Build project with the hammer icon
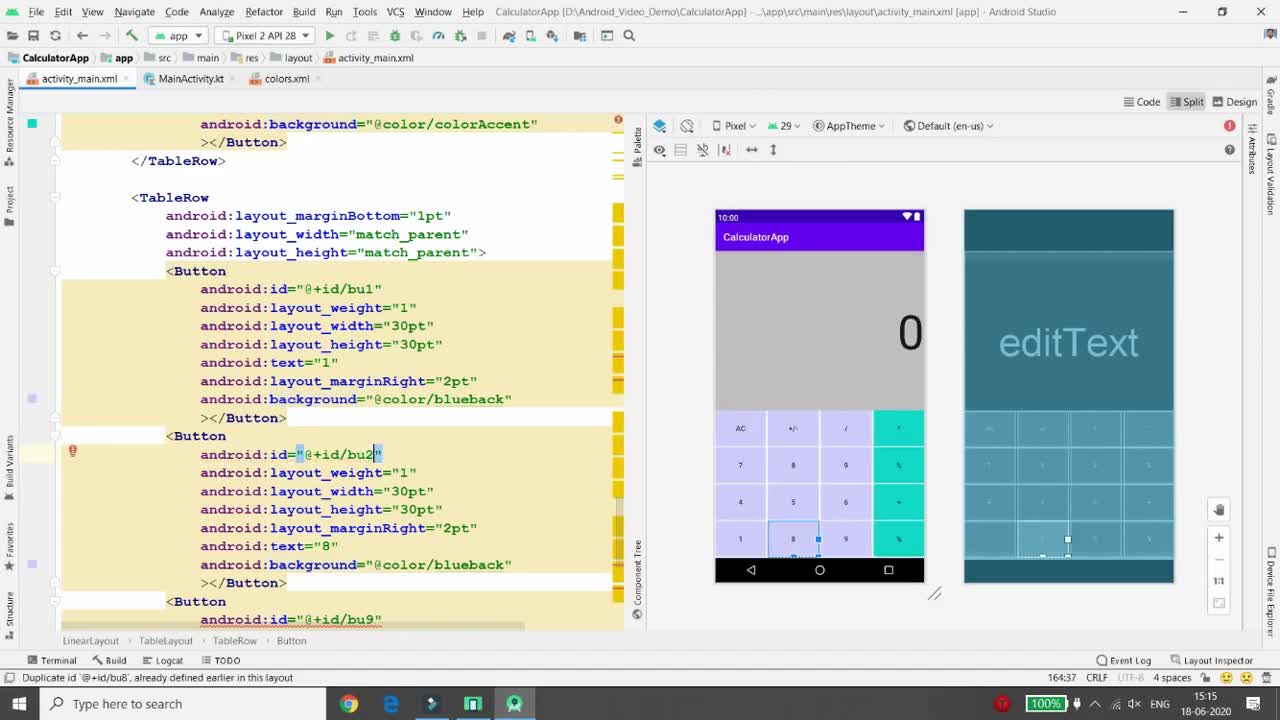This screenshot has height=720, width=1280. (132, 36)
